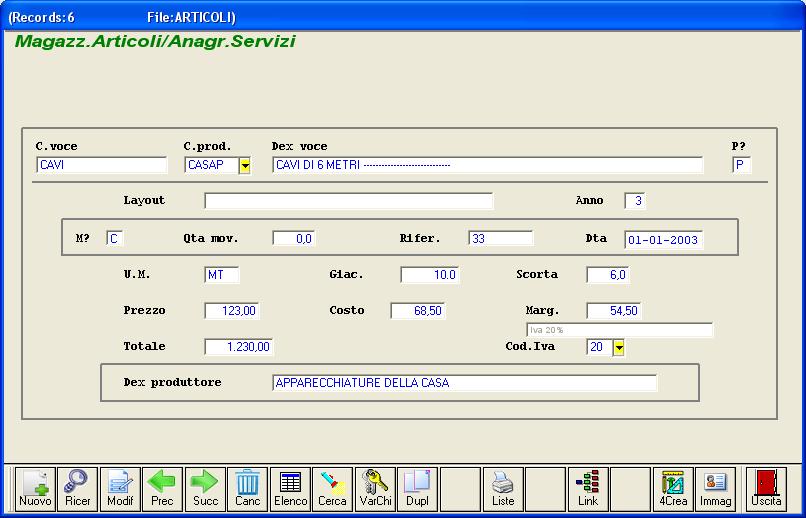
Task: Click the Totale field 1.230,00
Action: [x=239, y=347]
